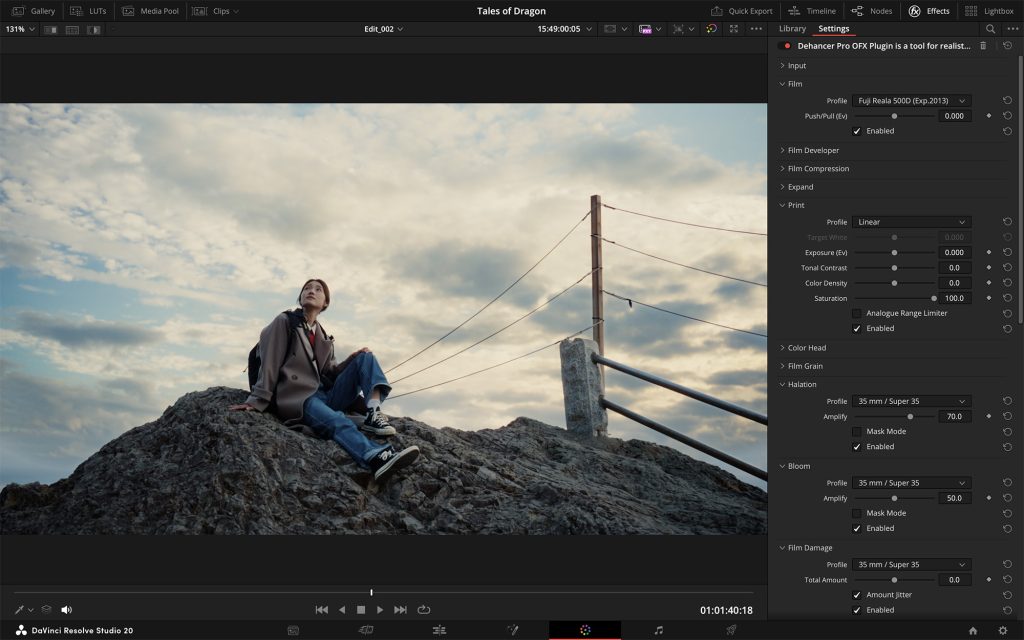Viewport: 1024px width, 640px height.
Task: Click the Nodes button in the top bar
Action: pyautogui.click(x=872, y=11)
